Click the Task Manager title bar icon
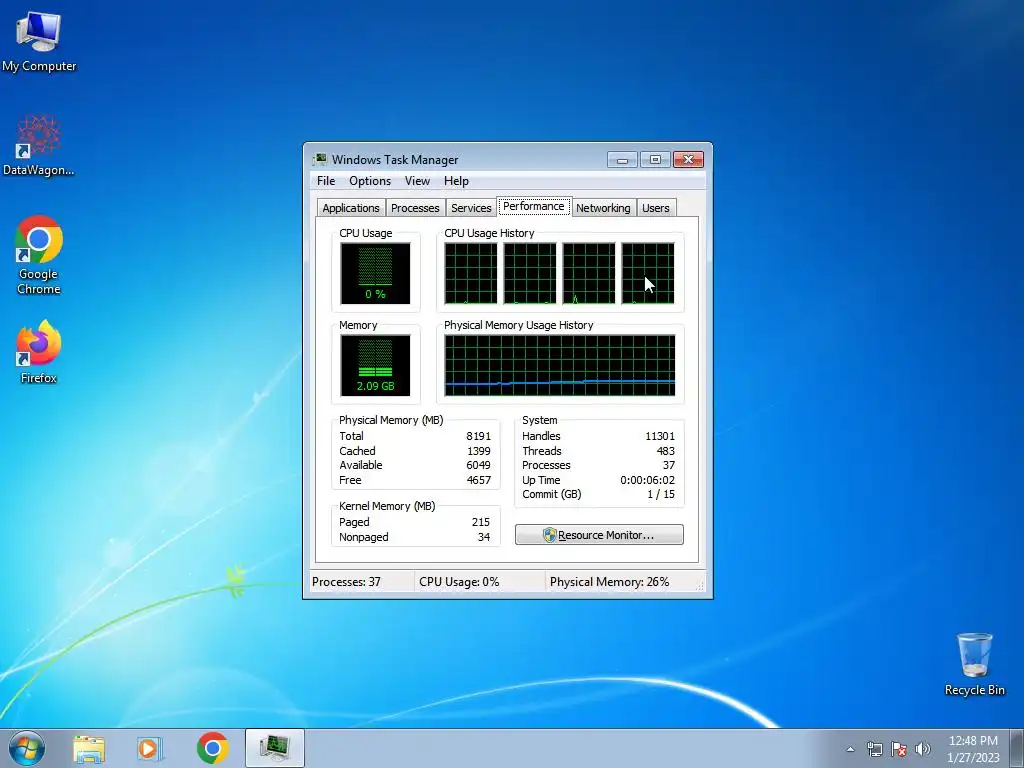The width and height of the screenshot is (1024, 768). [x=320, y=159]
